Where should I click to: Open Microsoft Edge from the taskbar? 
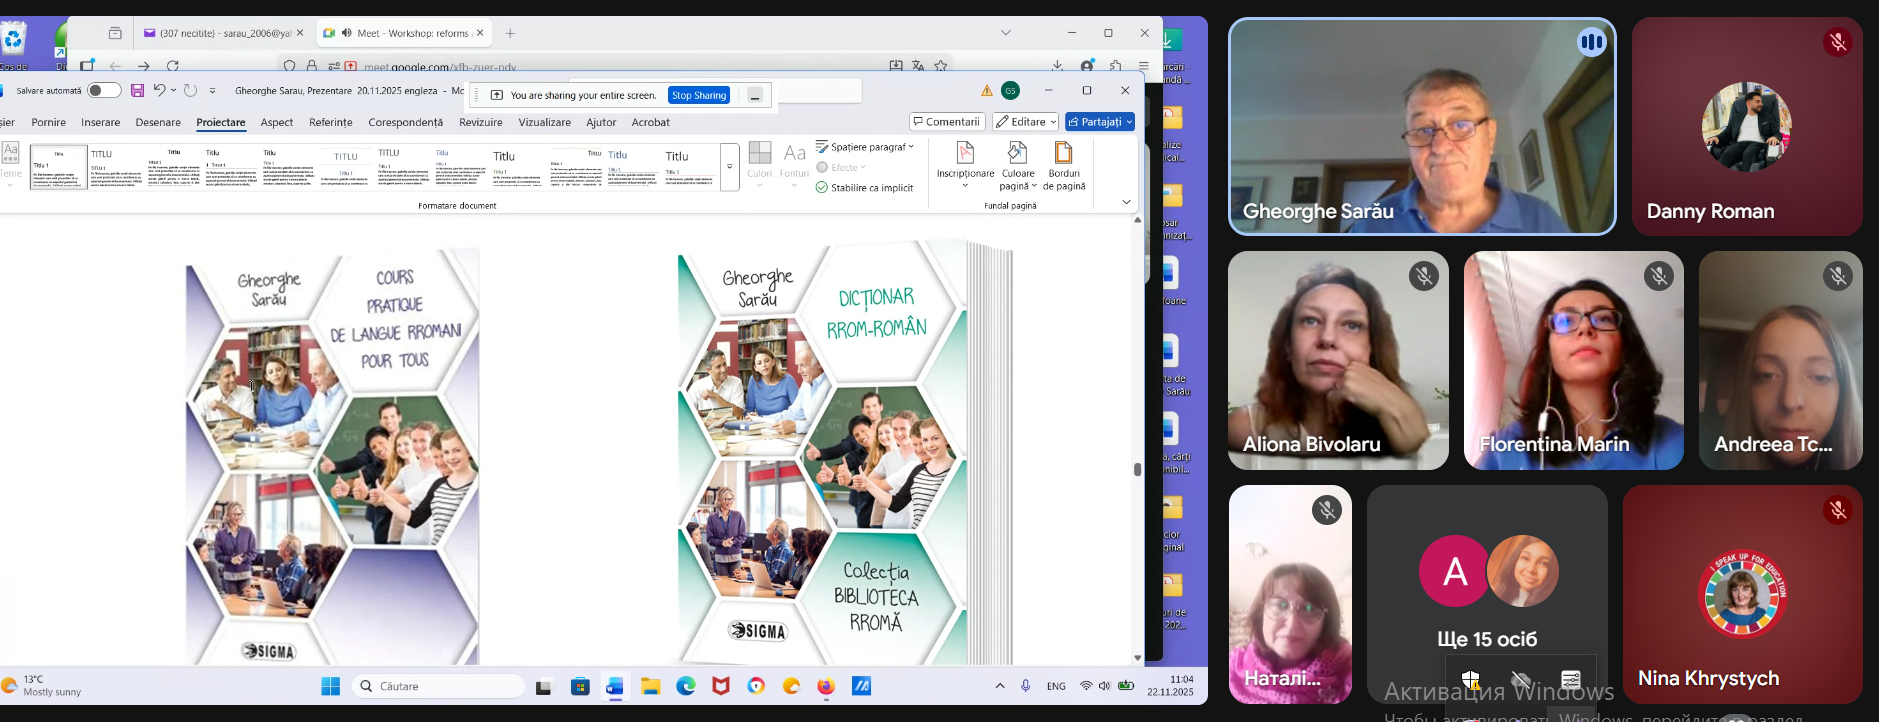686,686
